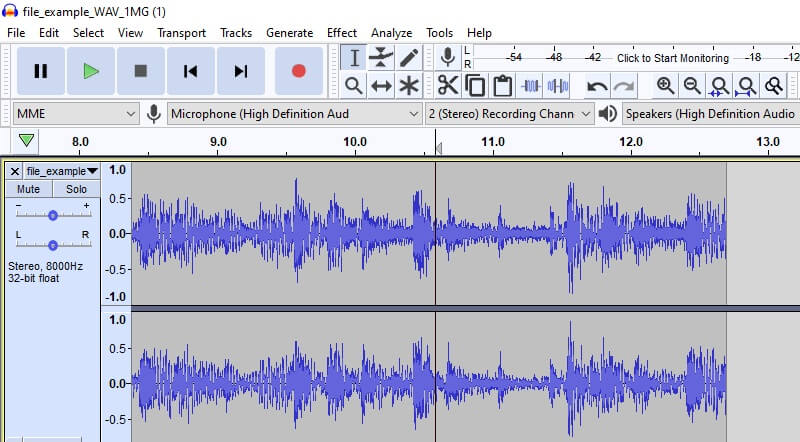Fit entire project to window width

(x=746, y=86)
